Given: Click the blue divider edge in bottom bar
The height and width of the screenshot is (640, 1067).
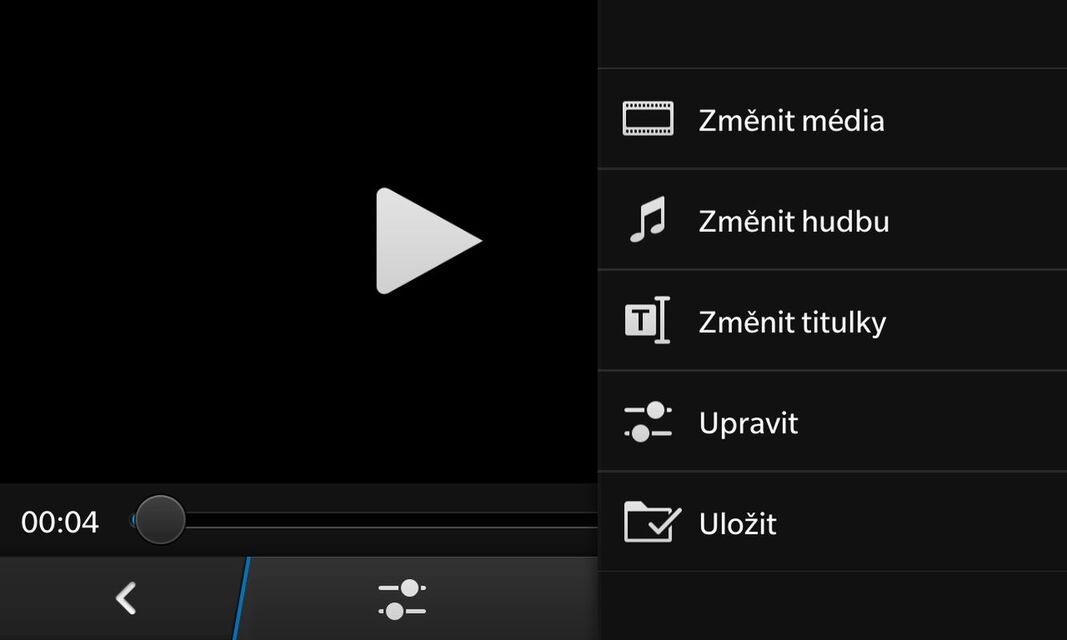Looking at the screenshot, I should point(242,599).
